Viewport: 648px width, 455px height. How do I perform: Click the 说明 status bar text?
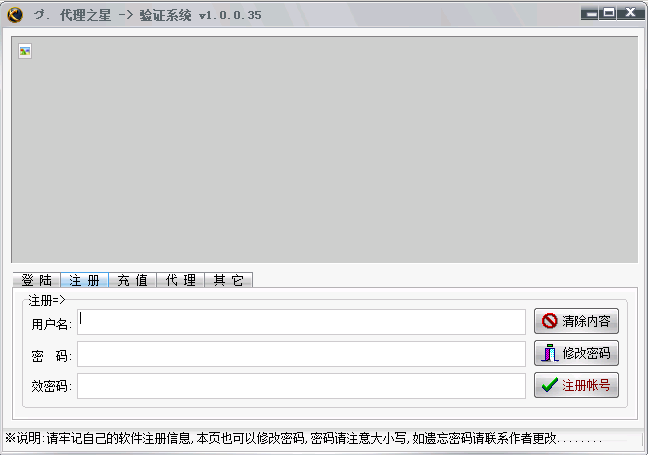(303, 438)
